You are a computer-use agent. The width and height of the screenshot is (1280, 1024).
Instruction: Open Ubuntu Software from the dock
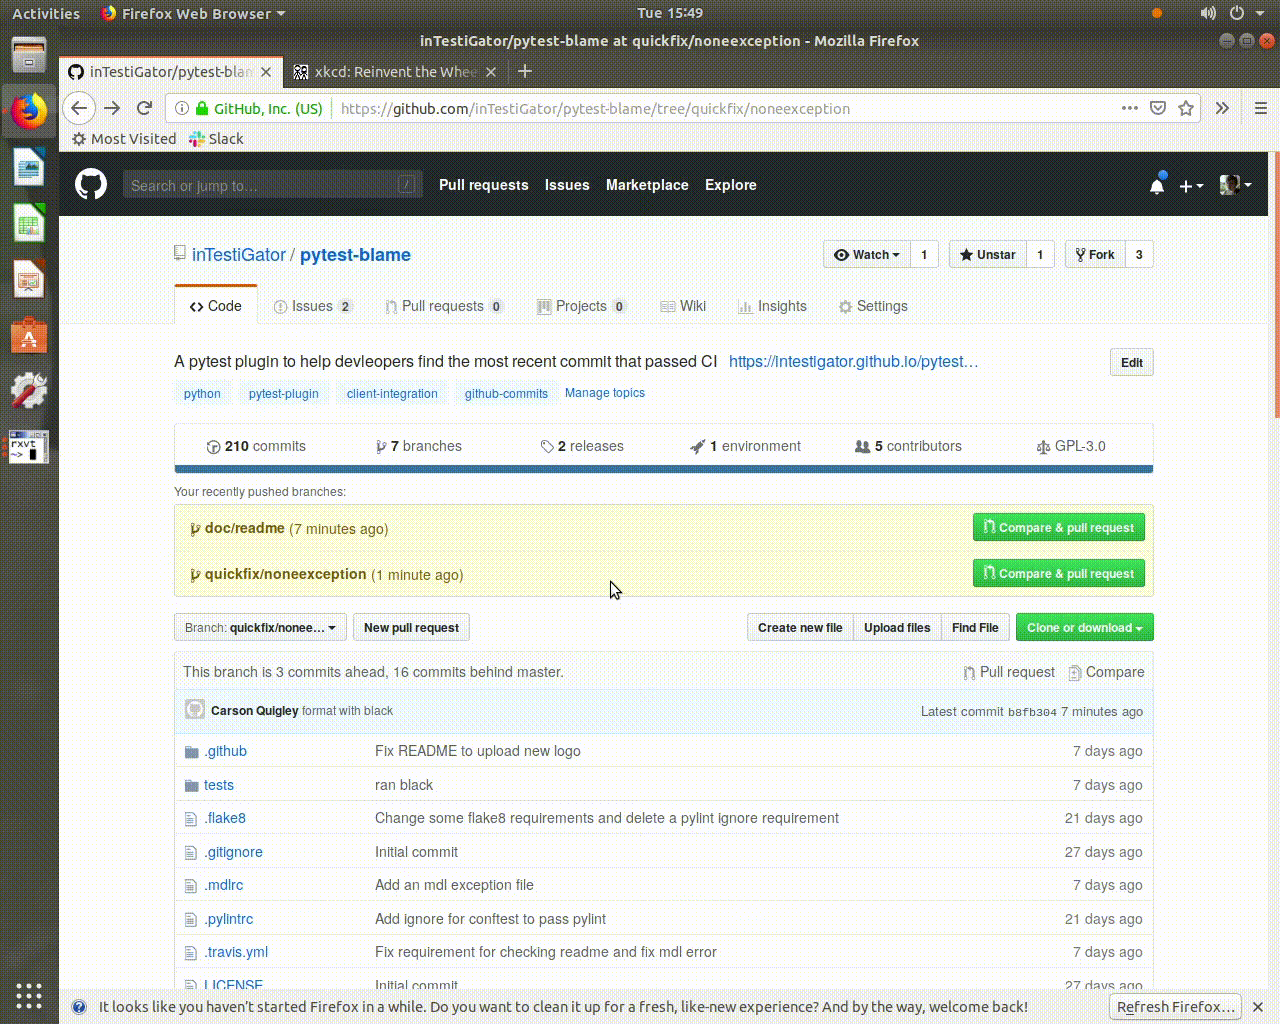click(x=29, y=335)
